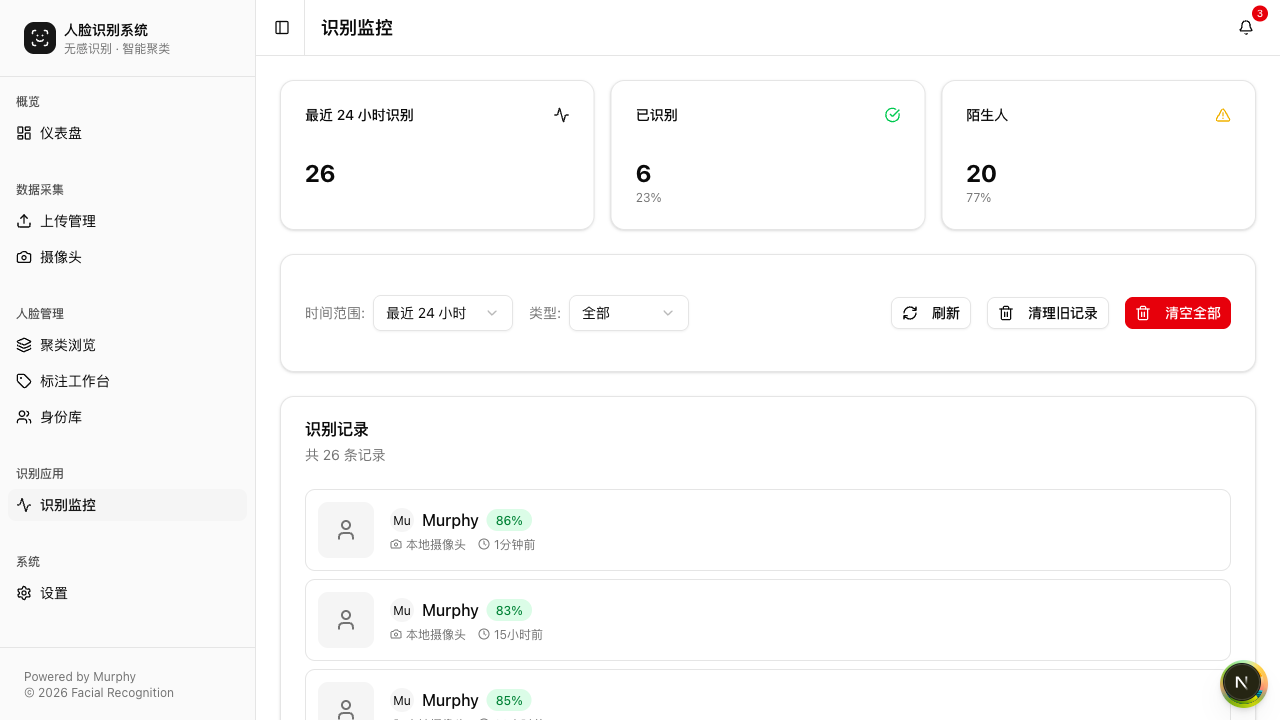Select 标注工作台 menu item
The image size is (1280, 720).
point(75,381)
